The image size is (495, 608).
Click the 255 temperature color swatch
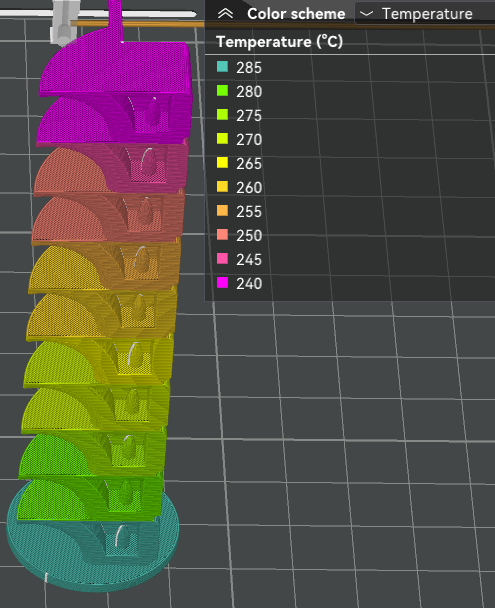point(222,211)
